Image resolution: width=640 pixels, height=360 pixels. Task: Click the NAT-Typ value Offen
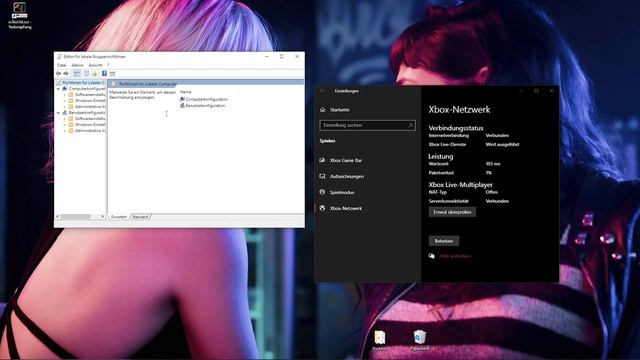click(491, 192)
